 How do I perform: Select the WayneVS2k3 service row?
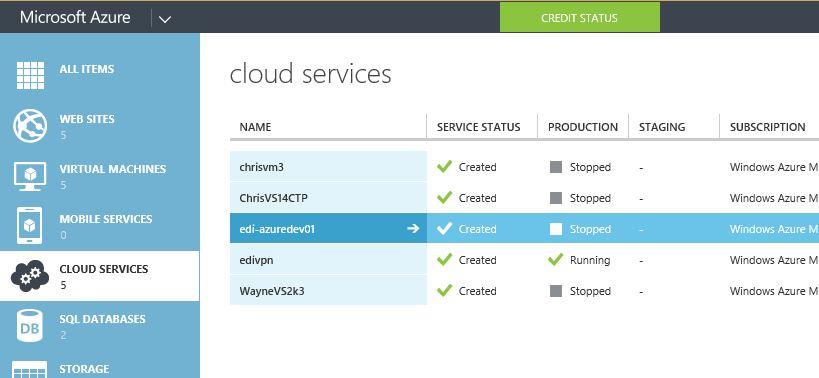pyautogui.click(x=524, y=291)
